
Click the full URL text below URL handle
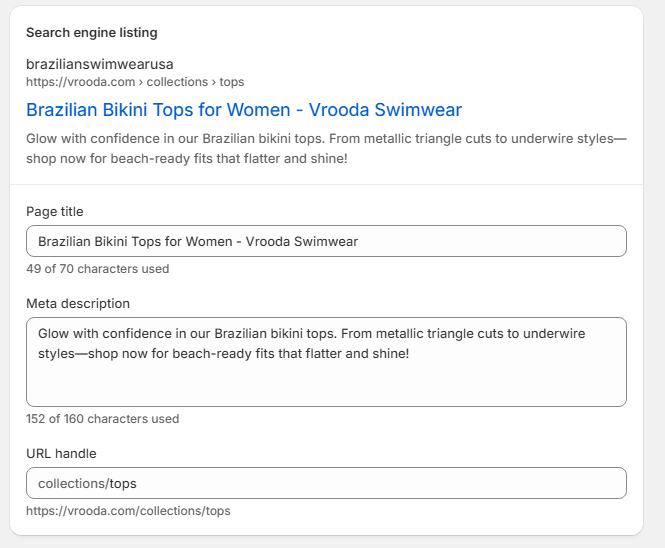pyautogui.click(x=128, y=511)
